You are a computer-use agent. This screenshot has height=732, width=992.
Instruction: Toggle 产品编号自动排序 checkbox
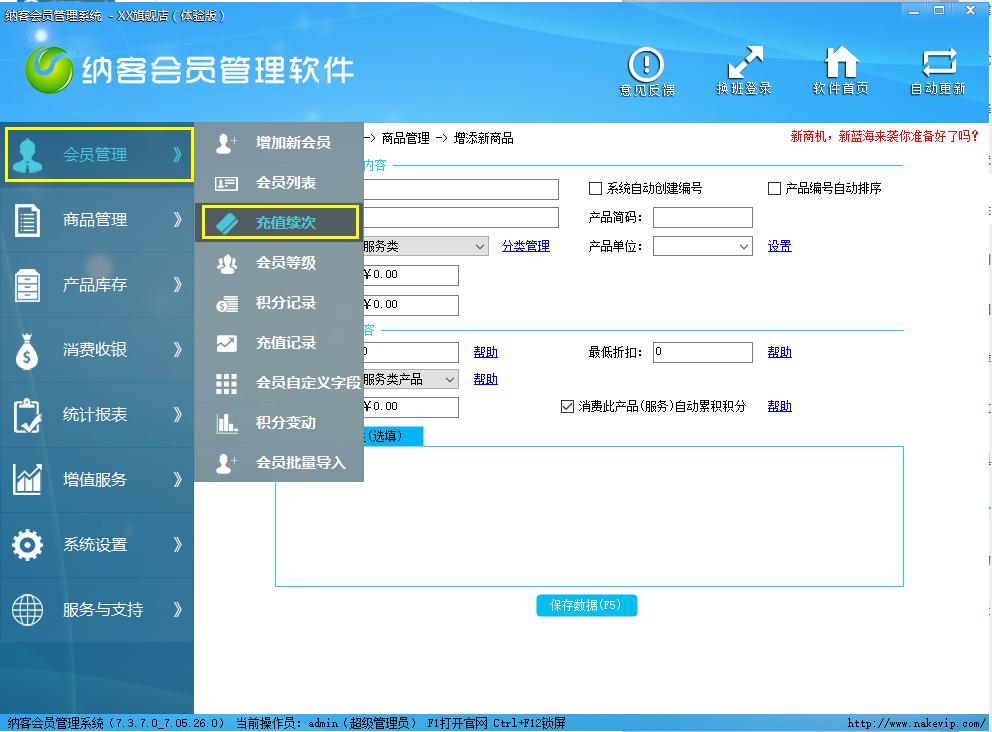774,189
